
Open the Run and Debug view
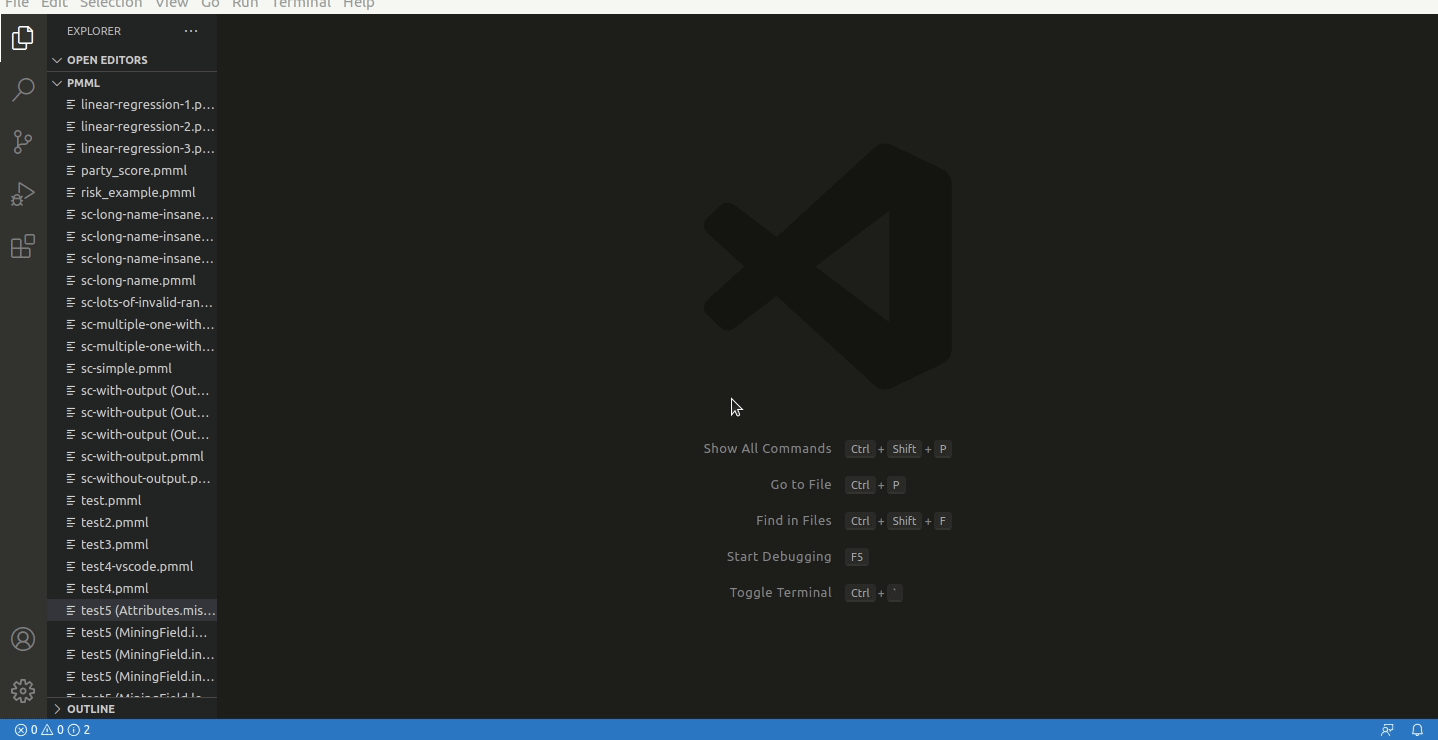point(22,194)
